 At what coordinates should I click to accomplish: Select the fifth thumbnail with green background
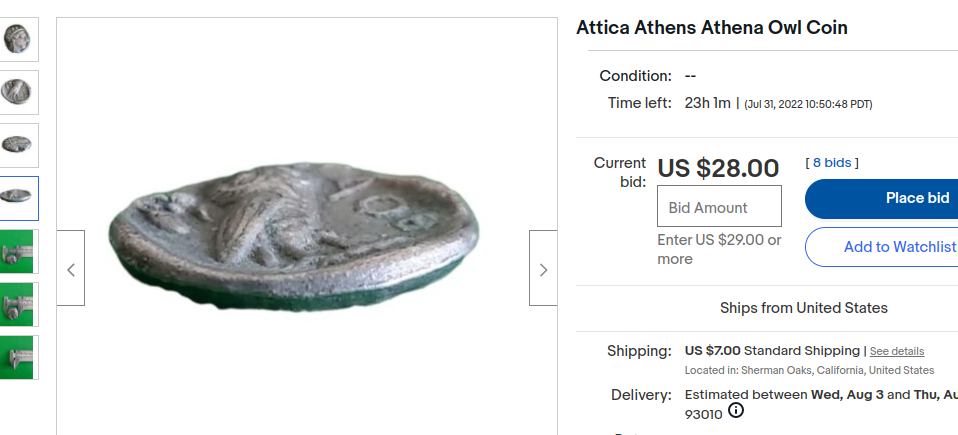17,251
